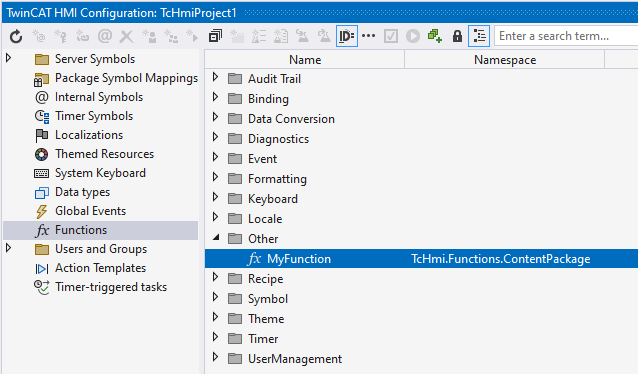Expand the Theme folder
This screenshot has height=374, width=638.
tap(216, 317)
